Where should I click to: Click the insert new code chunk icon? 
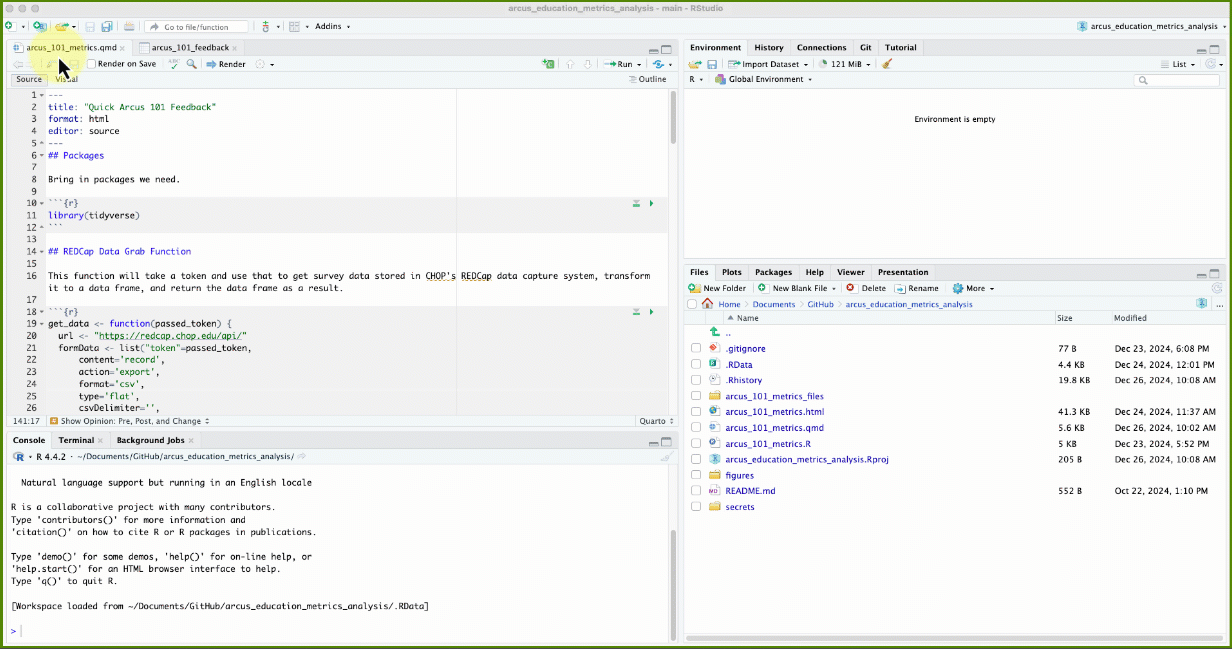point(547,64)
